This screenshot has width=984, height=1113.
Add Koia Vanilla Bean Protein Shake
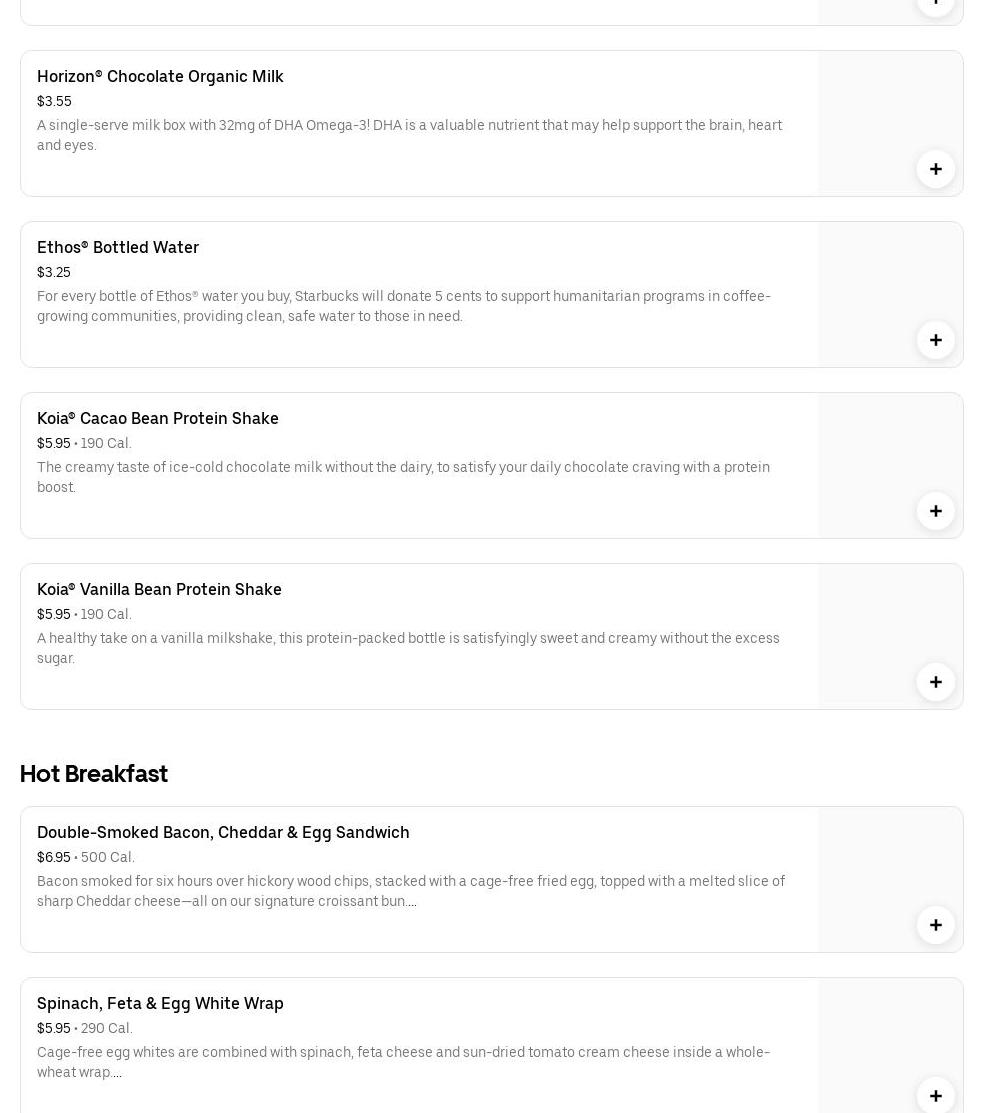[x=935, y=682]
